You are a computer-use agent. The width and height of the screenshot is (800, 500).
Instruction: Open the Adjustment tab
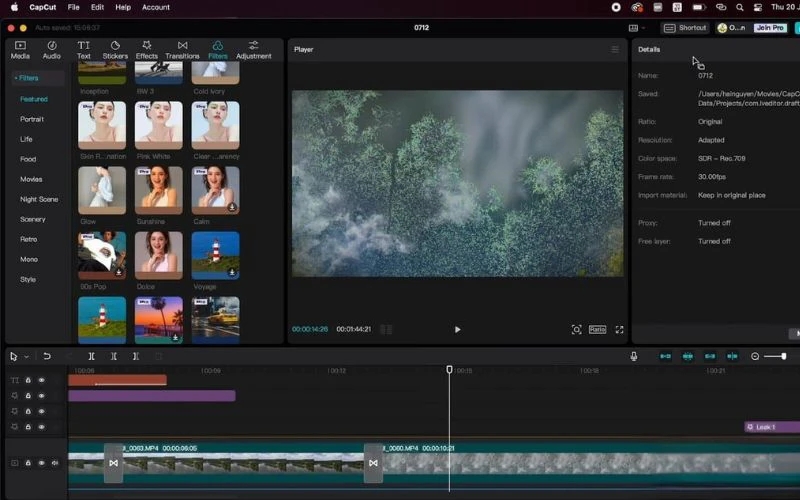[254, 50]
